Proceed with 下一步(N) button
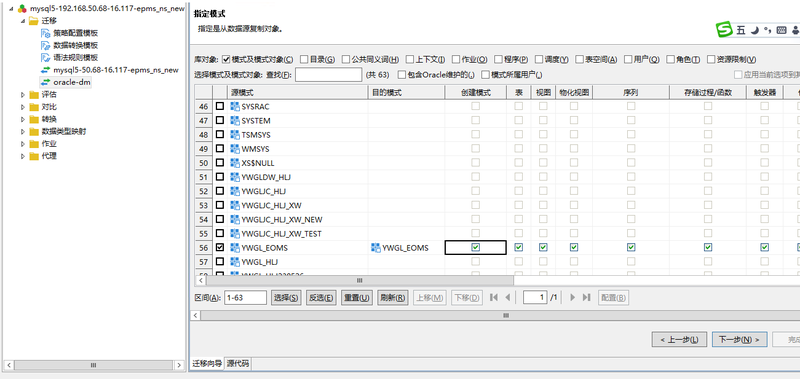800x379 pixels. [x=739, y=339]
